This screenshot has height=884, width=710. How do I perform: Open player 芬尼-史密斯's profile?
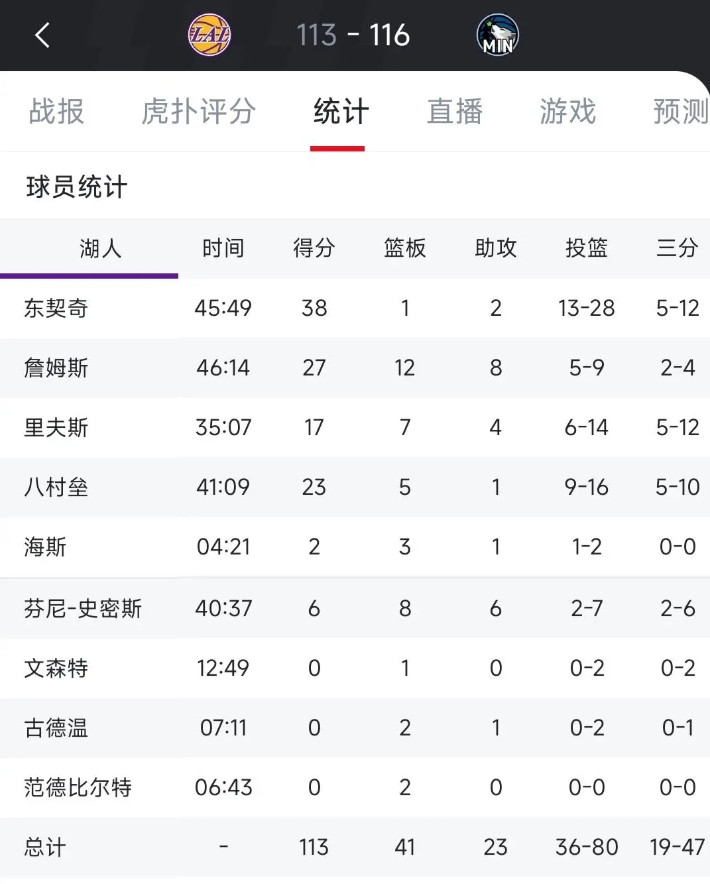pyautogui.click(x=83, y=608)
